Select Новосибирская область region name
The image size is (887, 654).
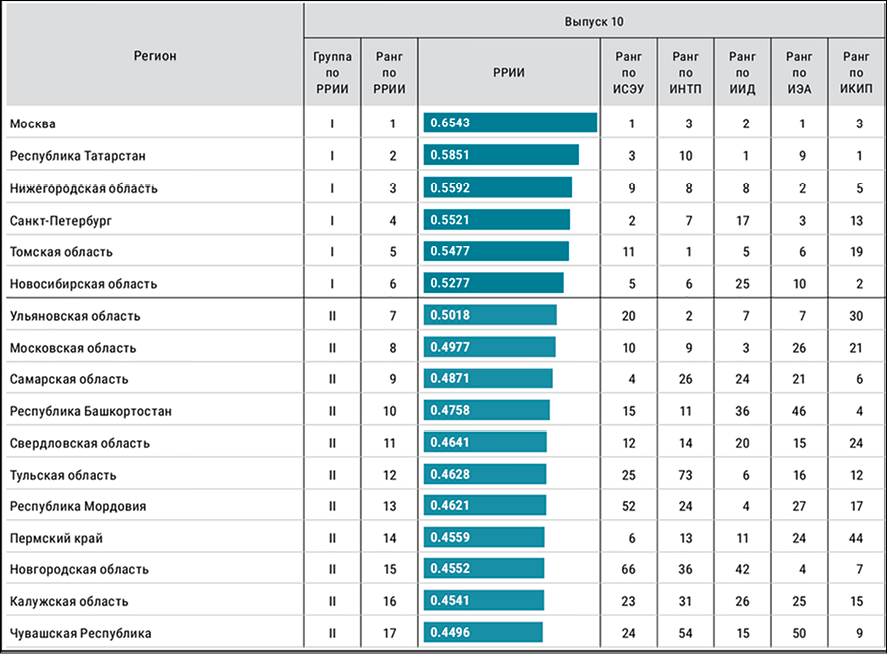coord(83,284)
